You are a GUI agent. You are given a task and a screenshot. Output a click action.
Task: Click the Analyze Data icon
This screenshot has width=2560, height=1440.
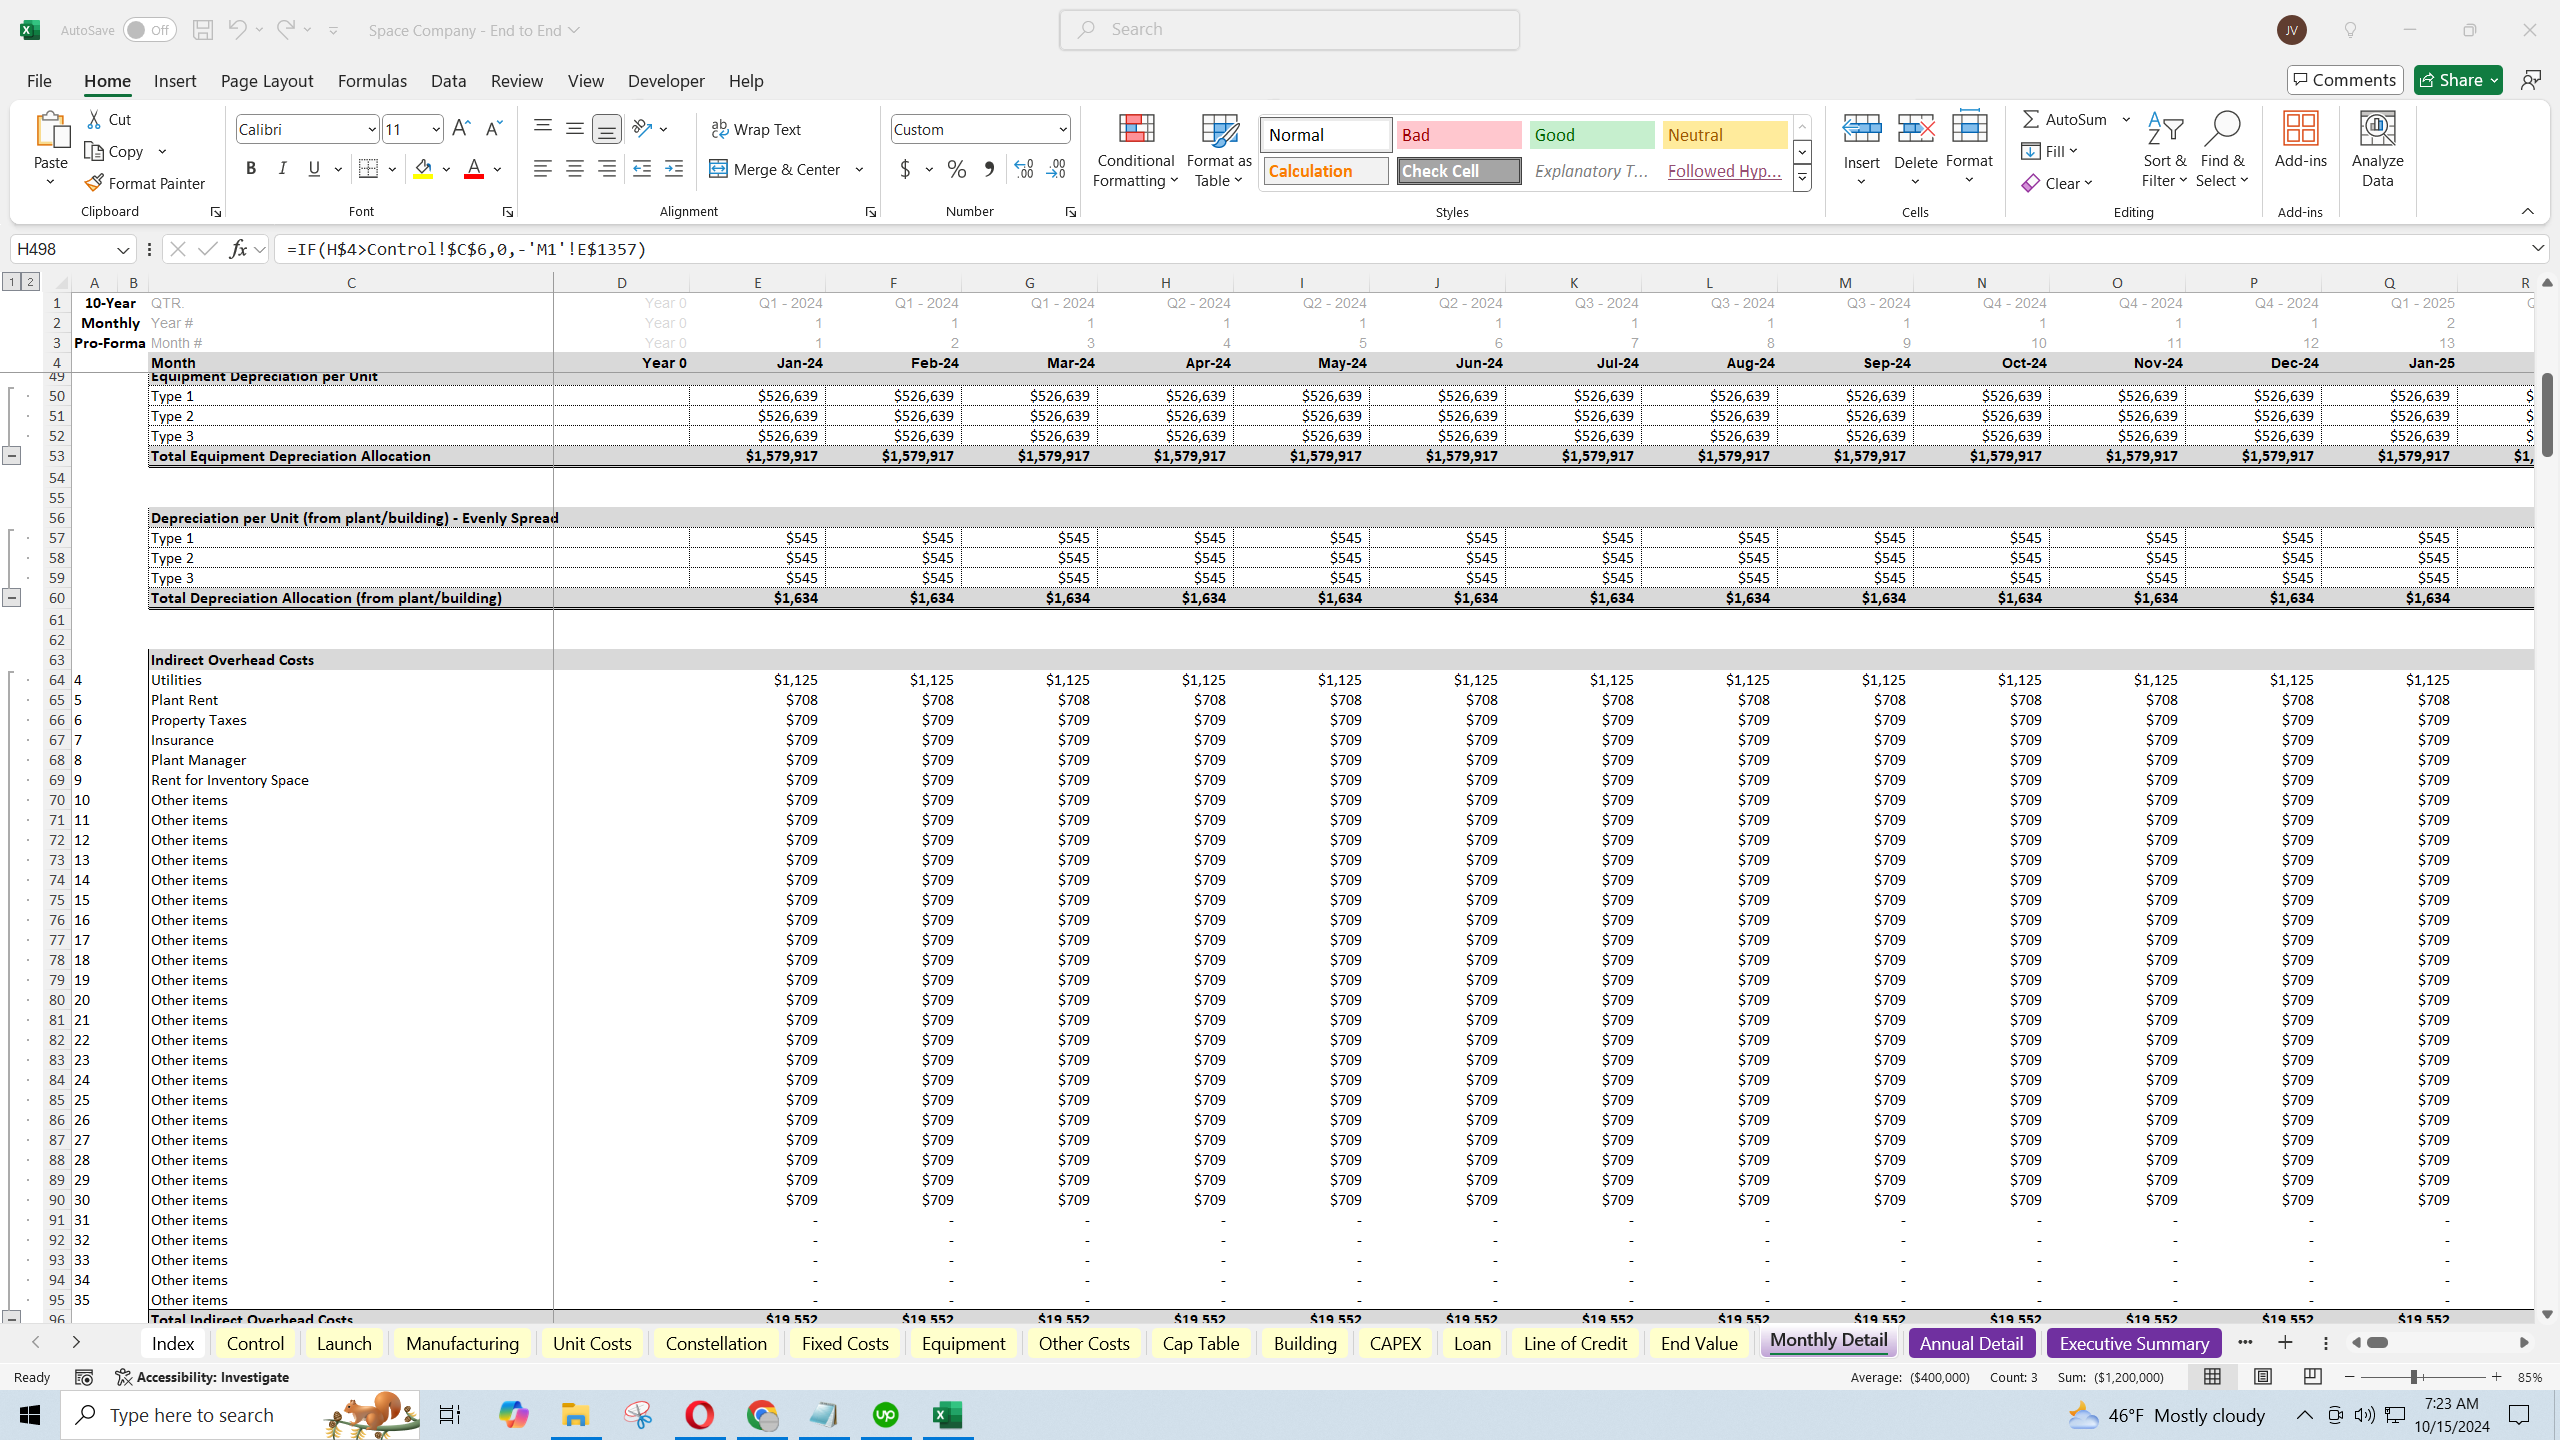coord(2377,130)
